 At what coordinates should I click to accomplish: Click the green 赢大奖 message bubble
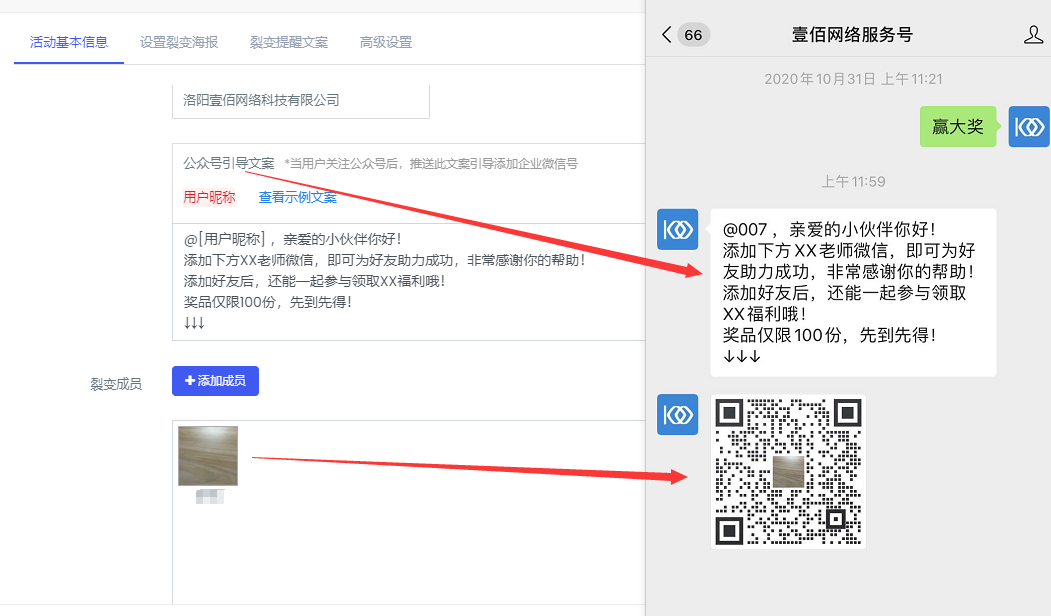tap(958, 126)
